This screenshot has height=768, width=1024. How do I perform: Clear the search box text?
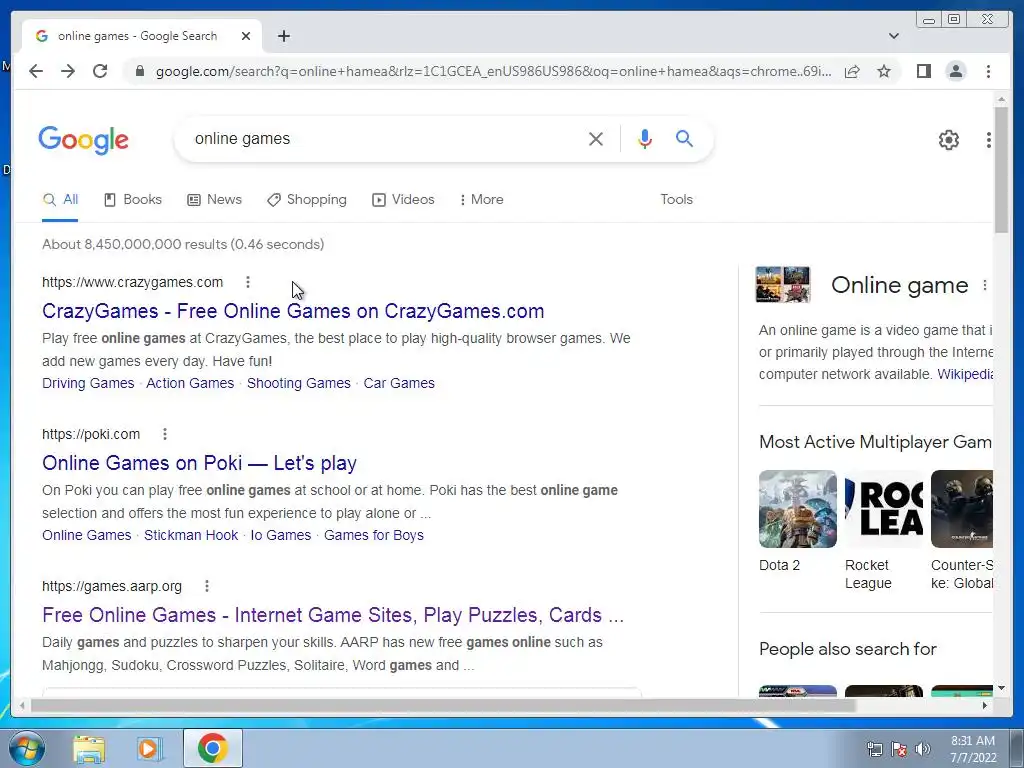pos(595,138)
